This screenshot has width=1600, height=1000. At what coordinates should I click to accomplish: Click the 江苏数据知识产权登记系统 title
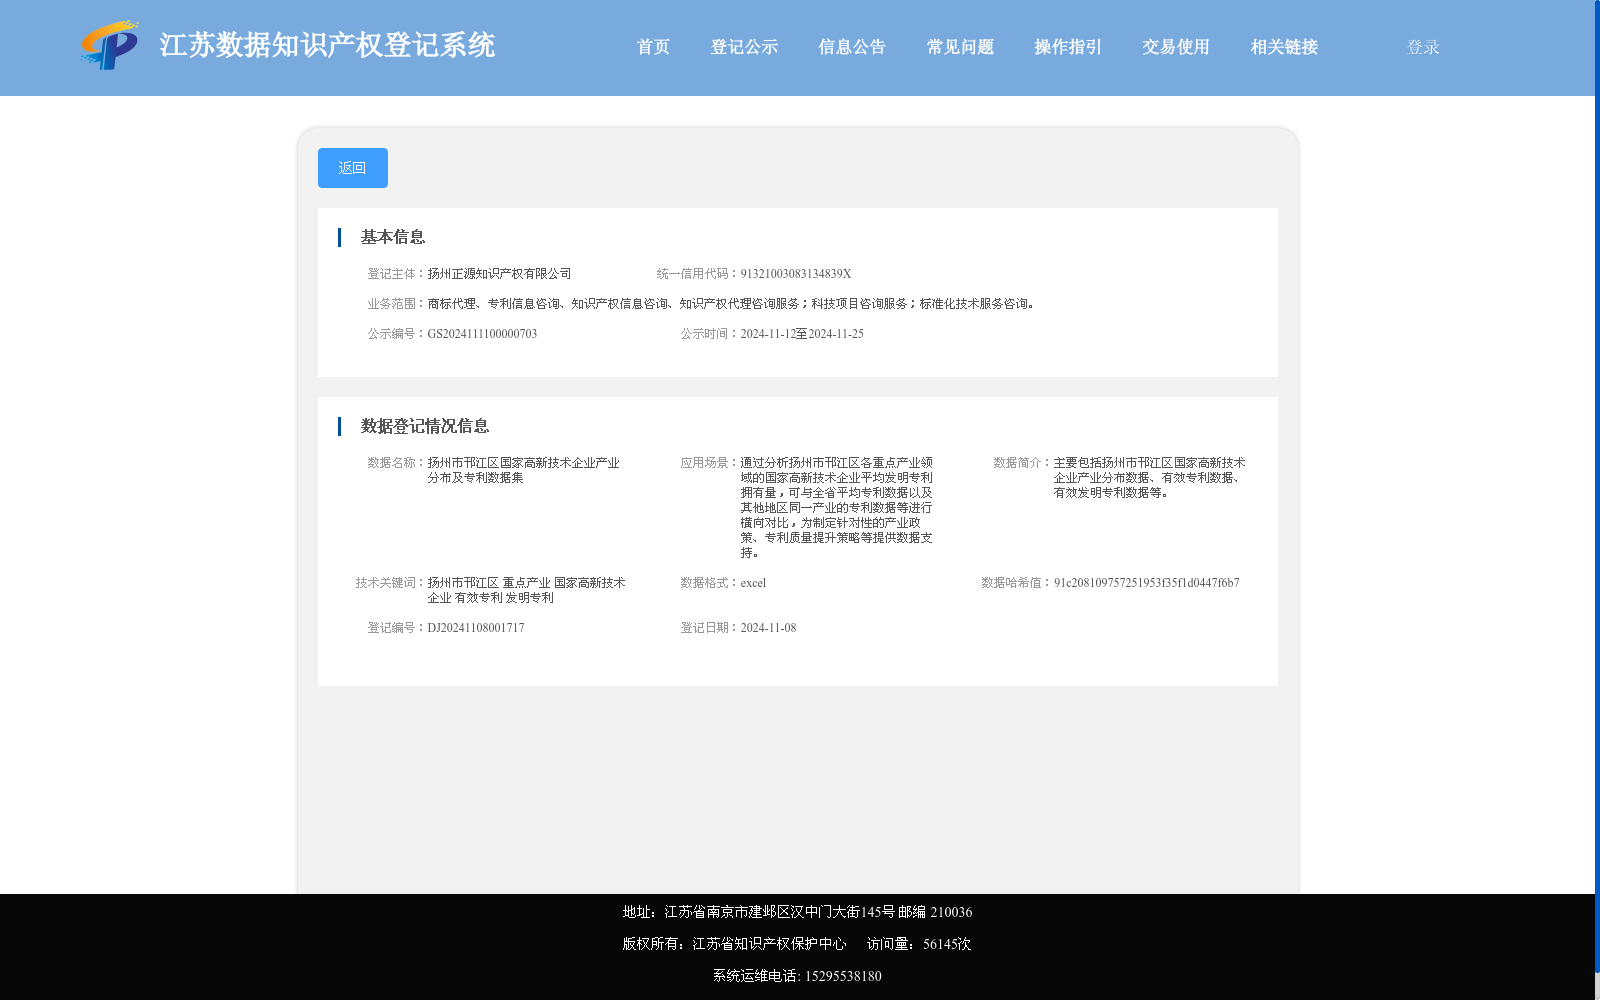point(327,46)
